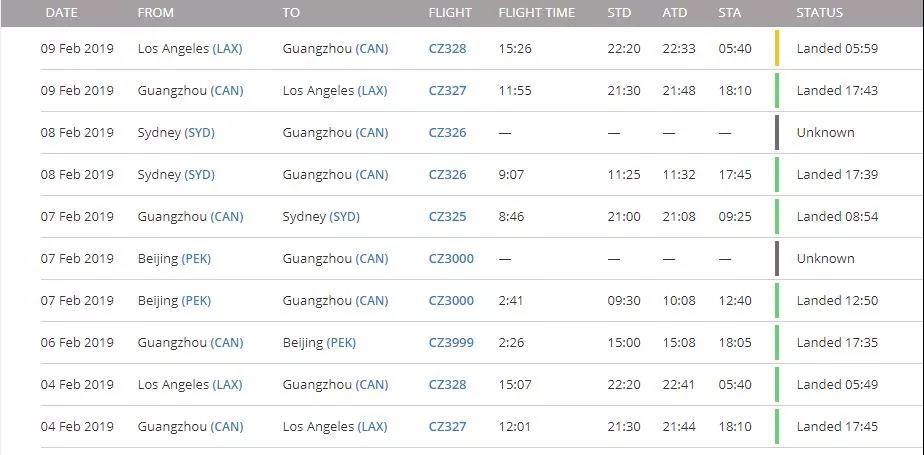Screen dimensions: 924x455
Task: Click CZ328 link on 04 Feb 2019
Action: point(447,385)
